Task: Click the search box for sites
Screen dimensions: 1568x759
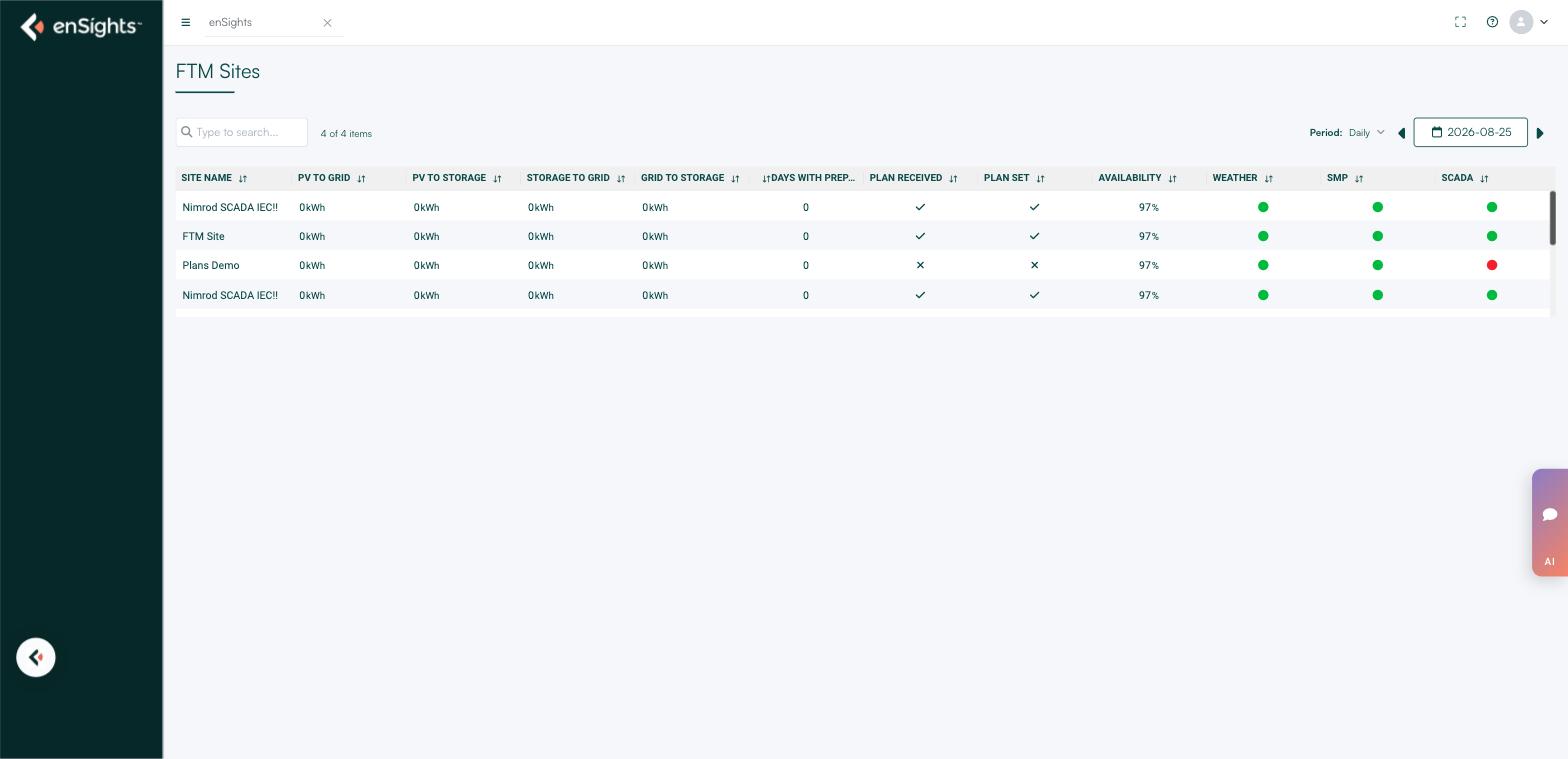Action: pos(241,132)
